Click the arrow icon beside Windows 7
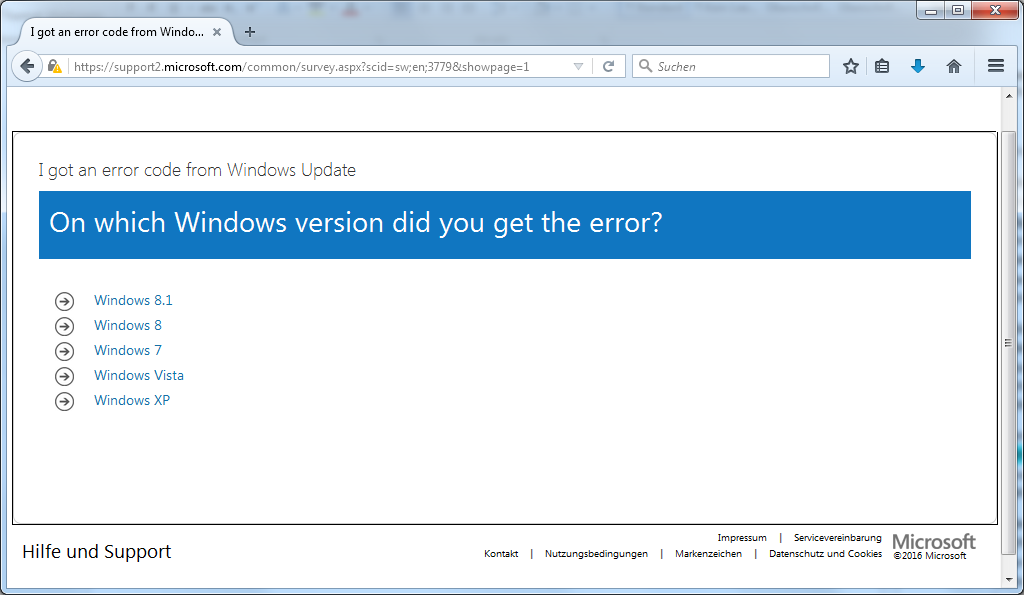Viewport: 1024px width, 595px height. click(x=64, y=351)
